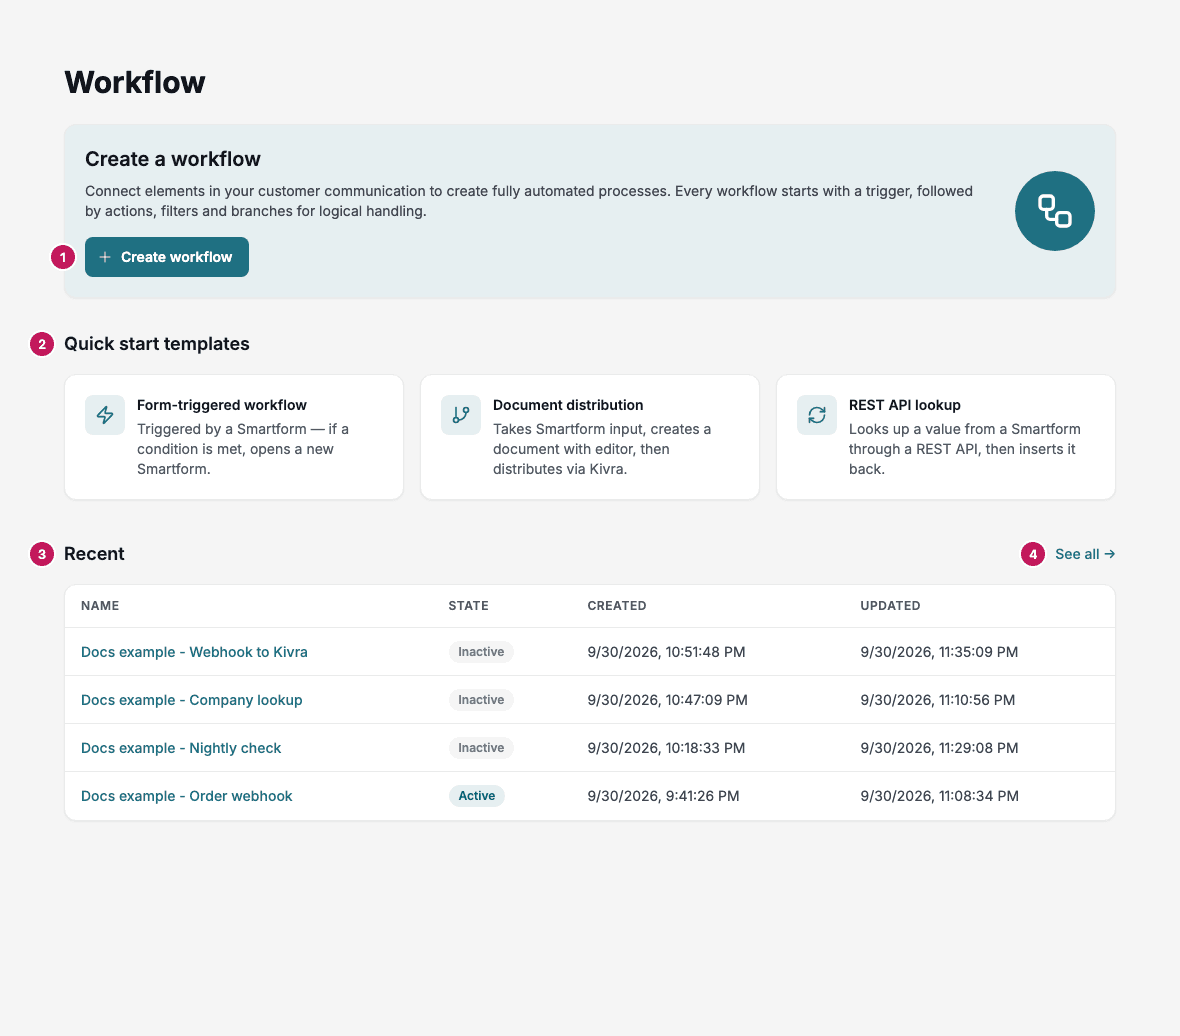Click the Create workflow button
This screenshot has height=1036, width=1180.
[166, 257]
